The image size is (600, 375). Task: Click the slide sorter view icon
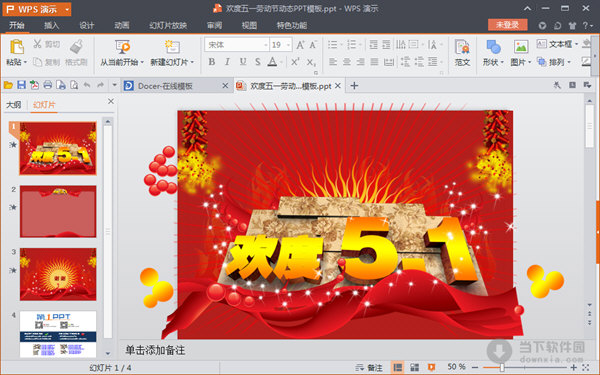414,368
